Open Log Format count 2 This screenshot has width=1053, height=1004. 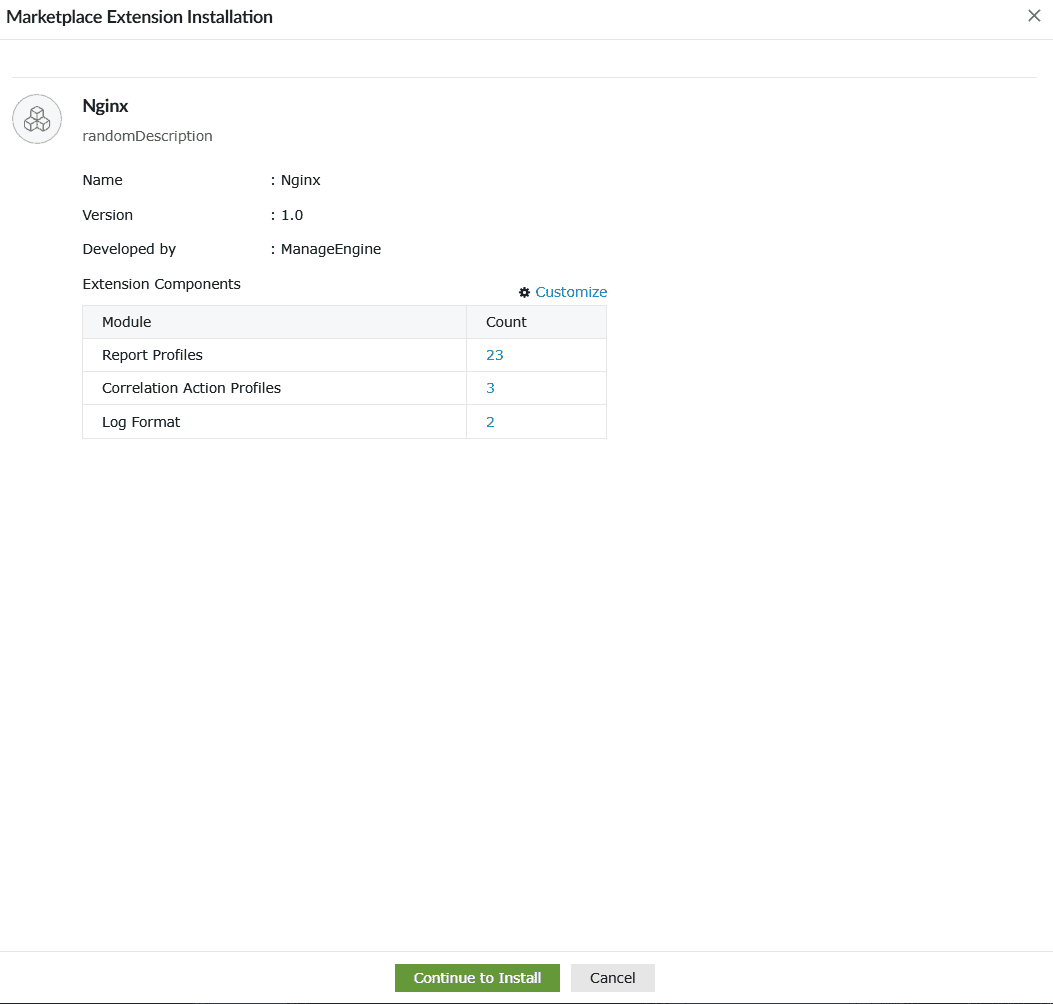490,422
